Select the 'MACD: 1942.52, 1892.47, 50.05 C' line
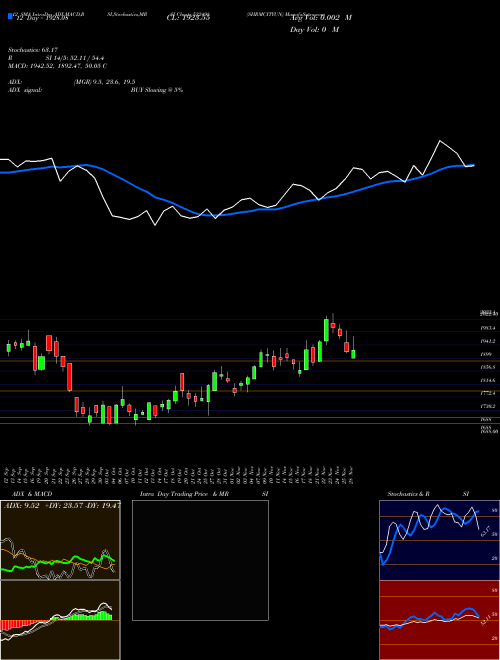 [58, 66]
